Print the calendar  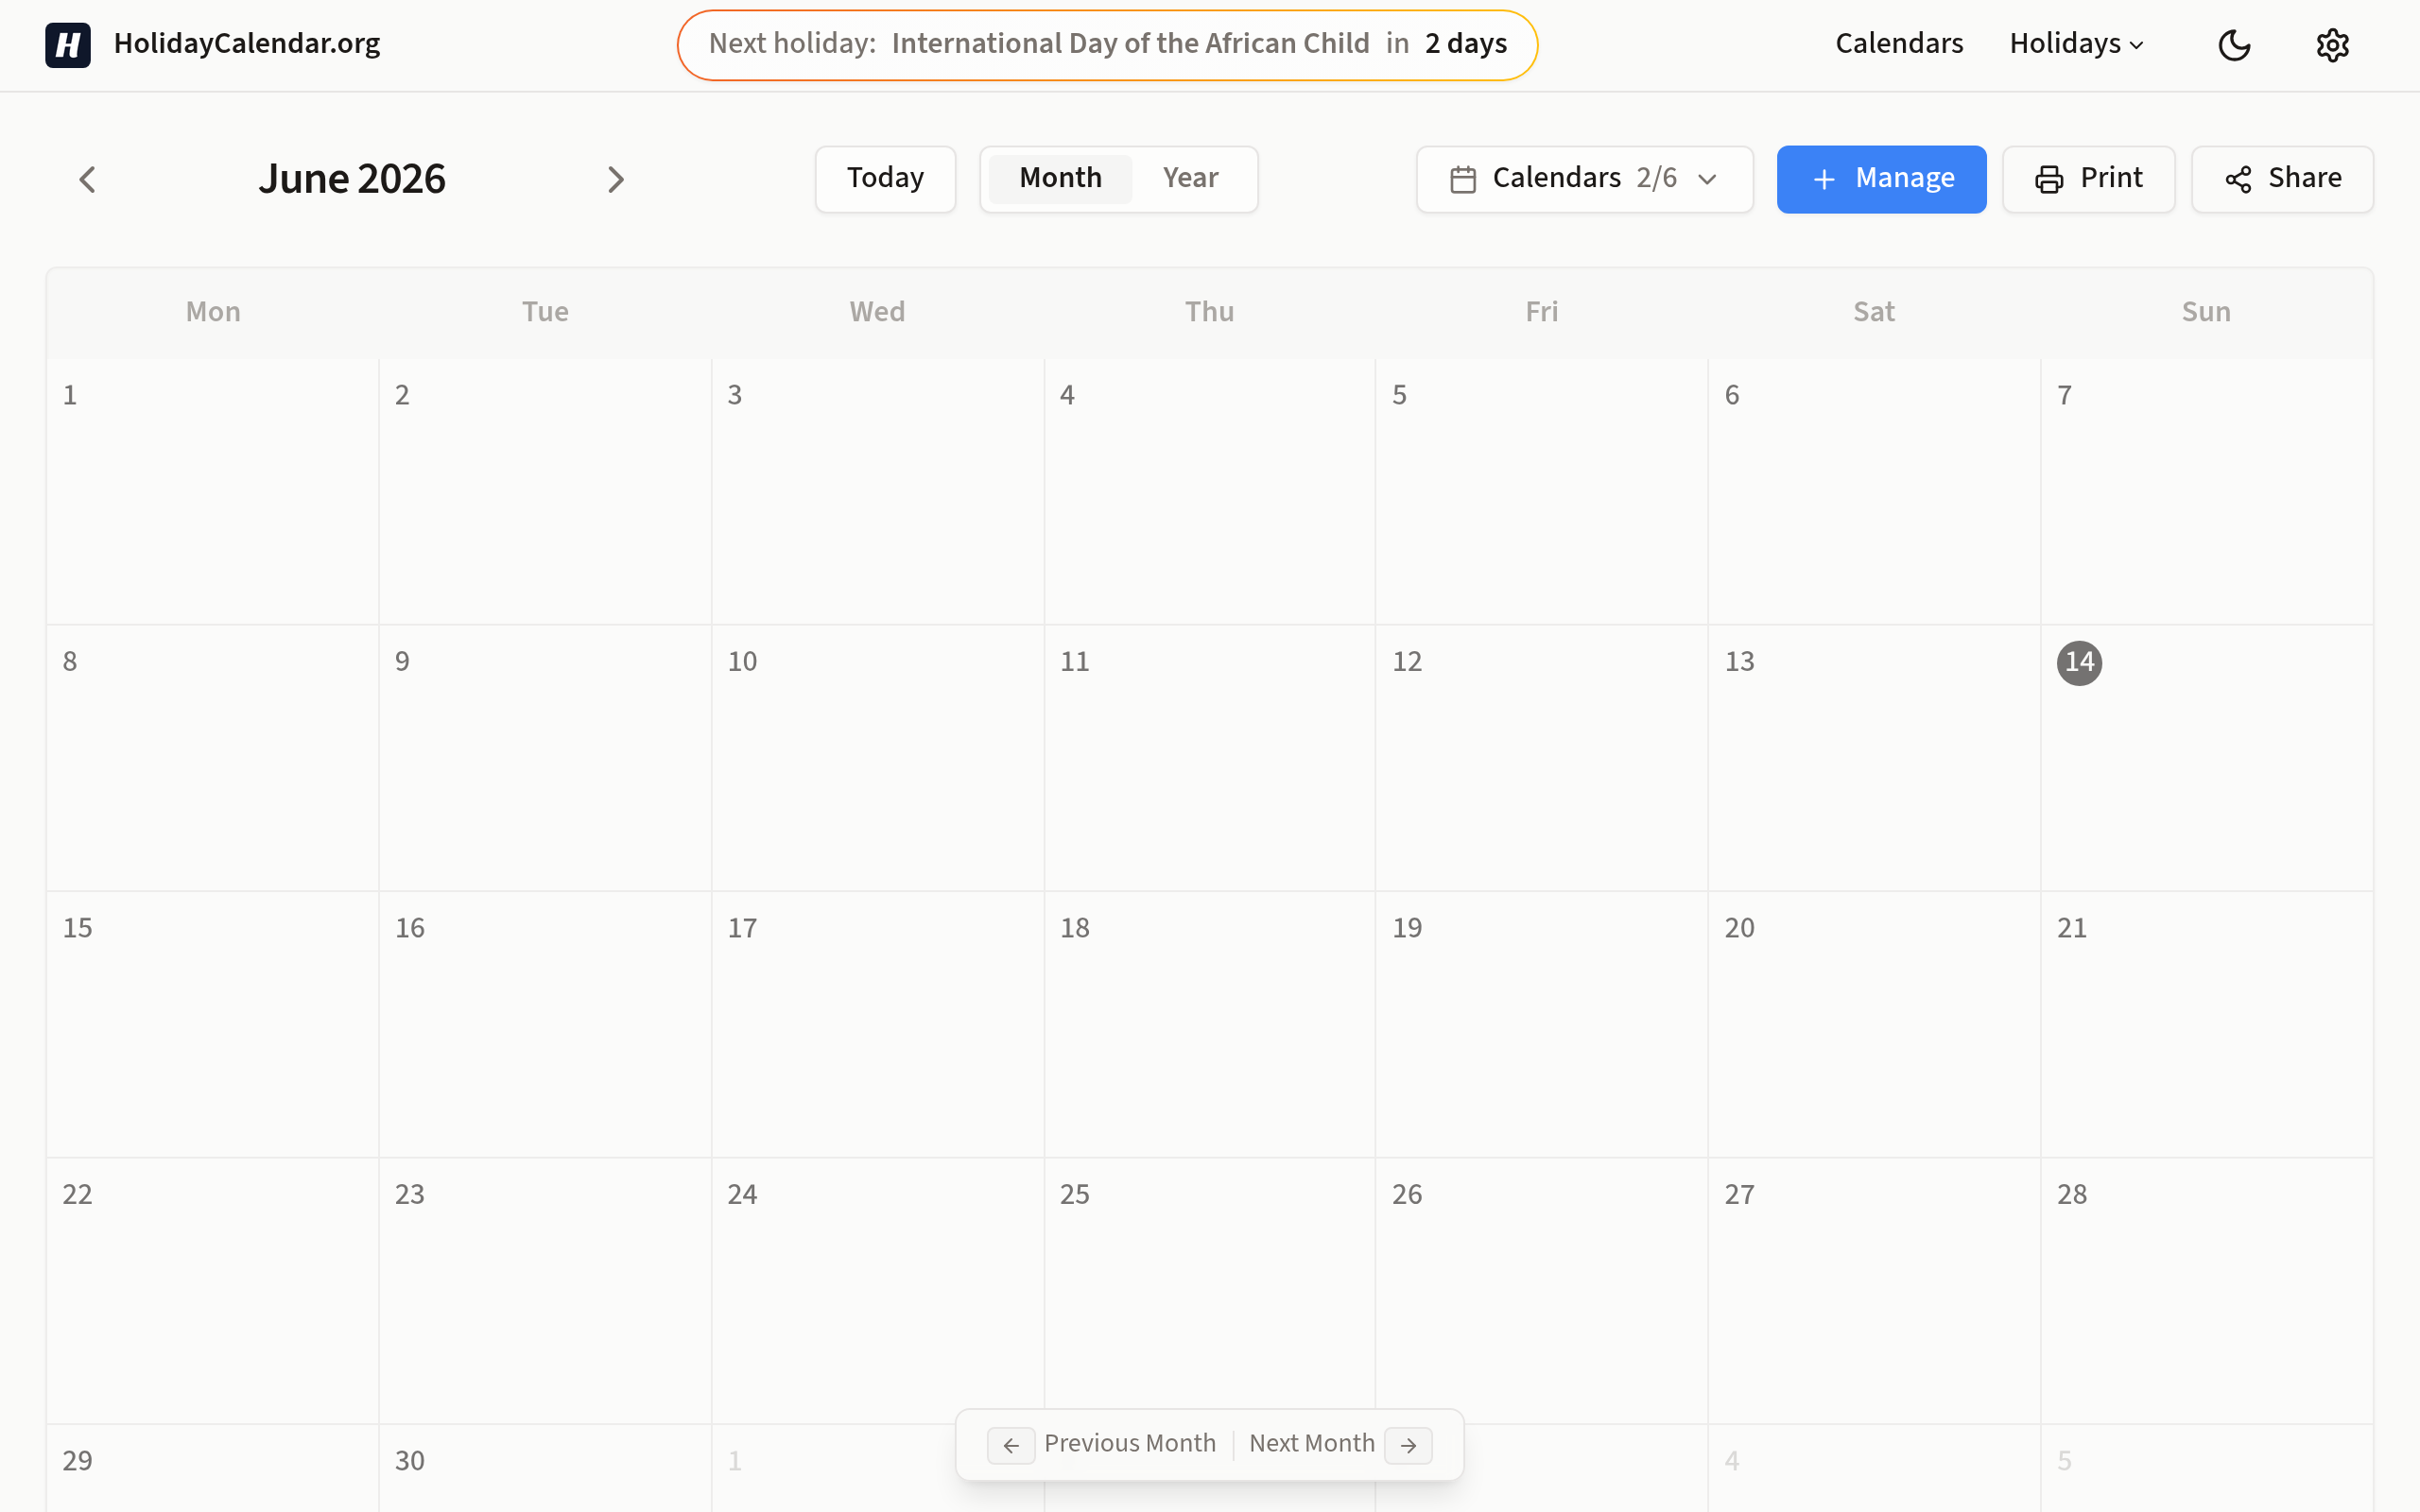point(2088,179)
